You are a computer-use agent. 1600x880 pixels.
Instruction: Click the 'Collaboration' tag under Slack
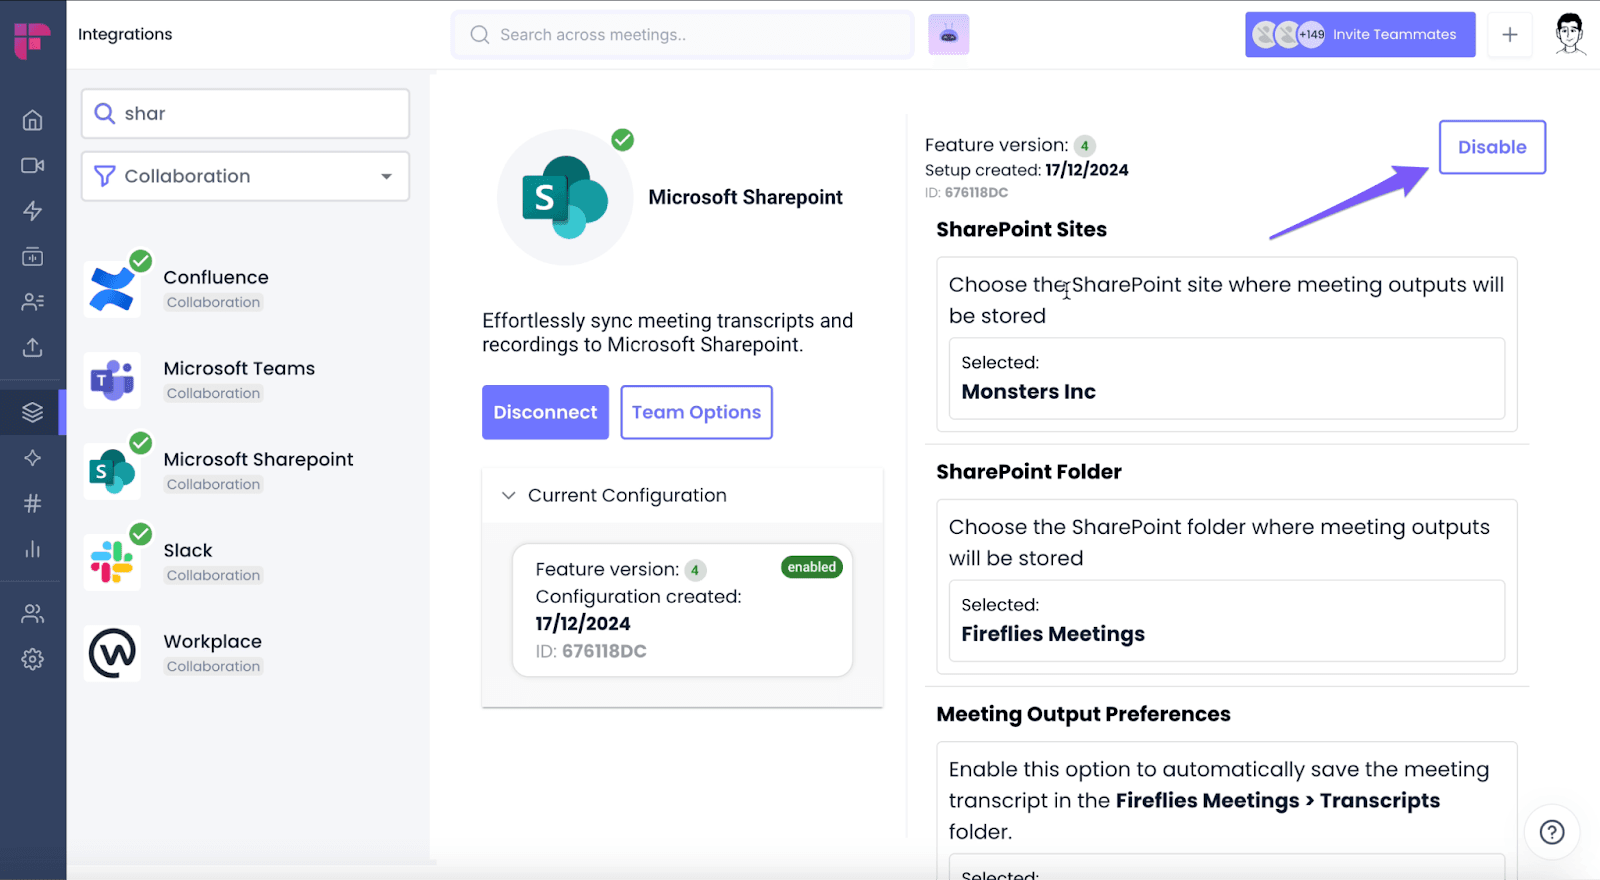click(213, 575)
